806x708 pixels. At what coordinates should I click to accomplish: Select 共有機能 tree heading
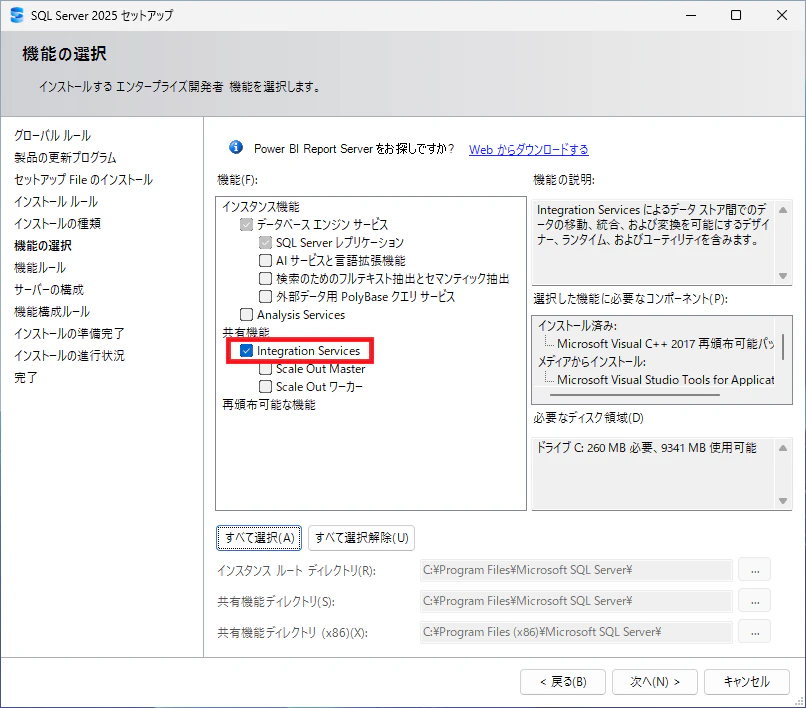[246, 332]
